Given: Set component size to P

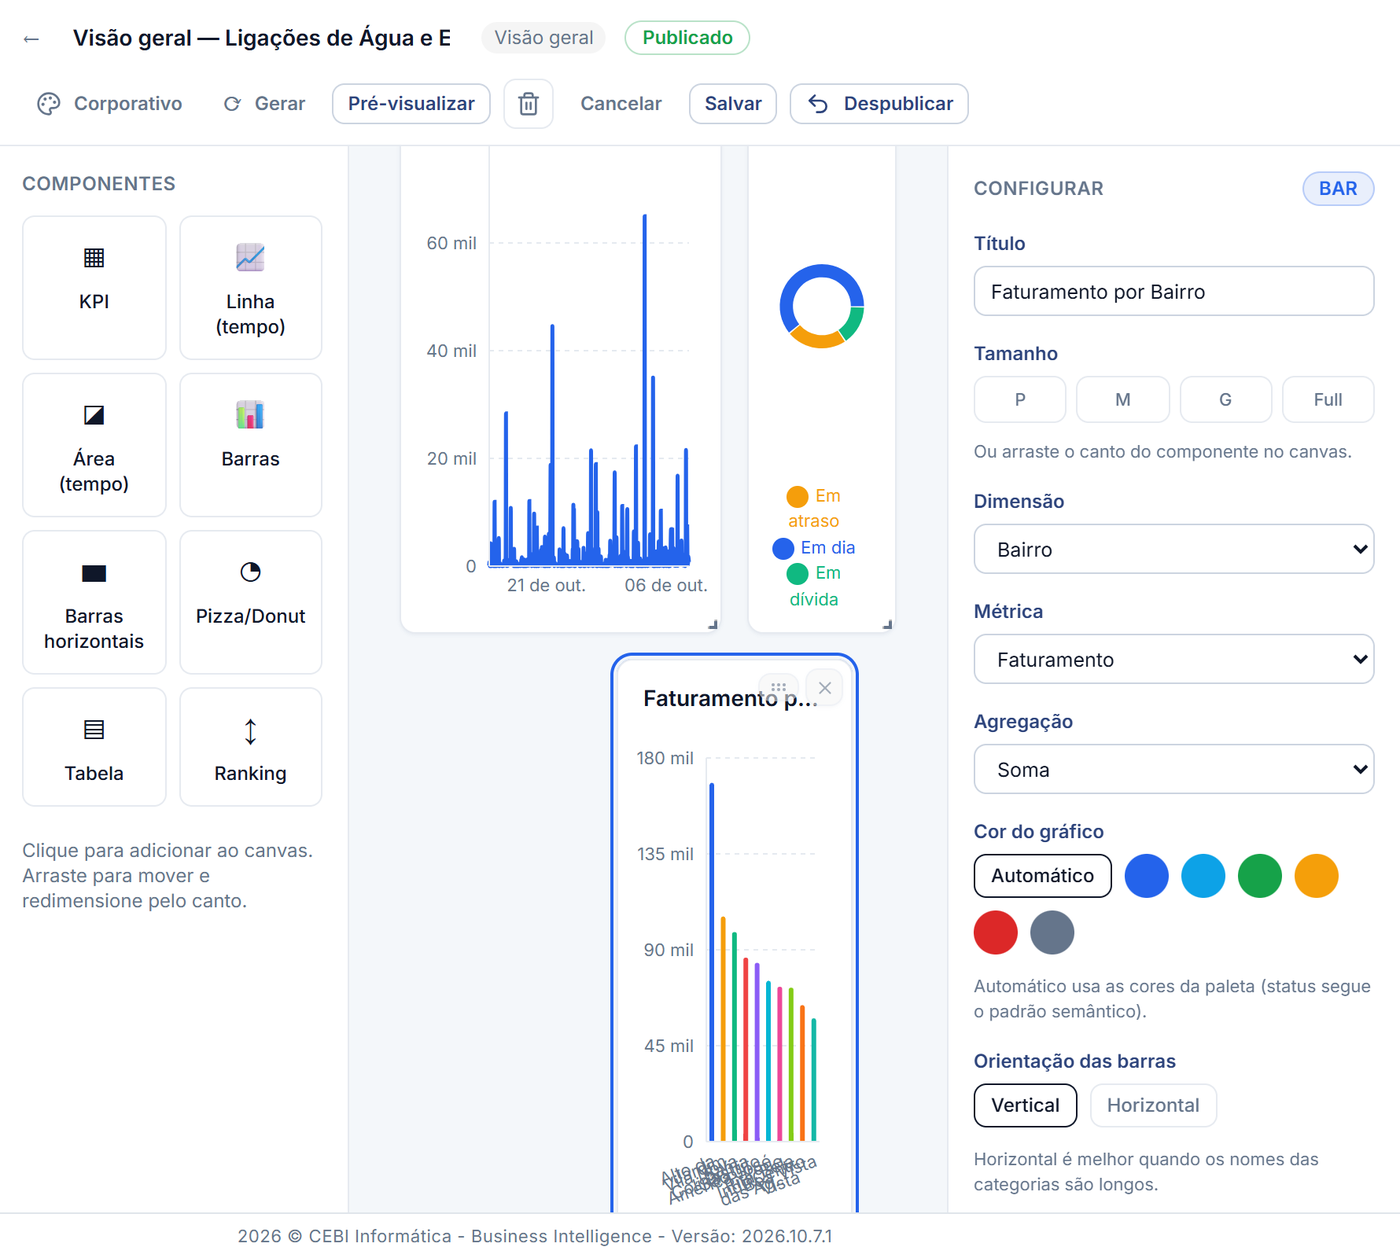Looking at the screenshot, I should point(1020,400).
